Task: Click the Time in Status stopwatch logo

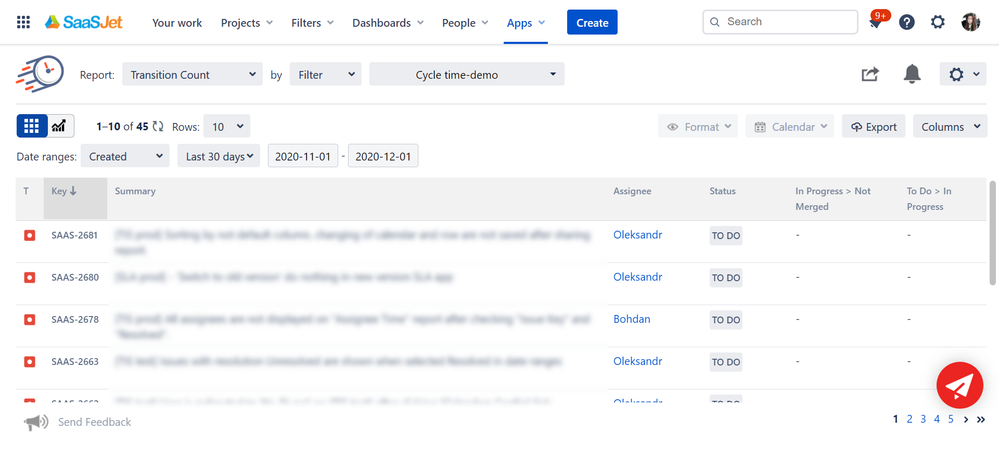Action: [40, 74]
